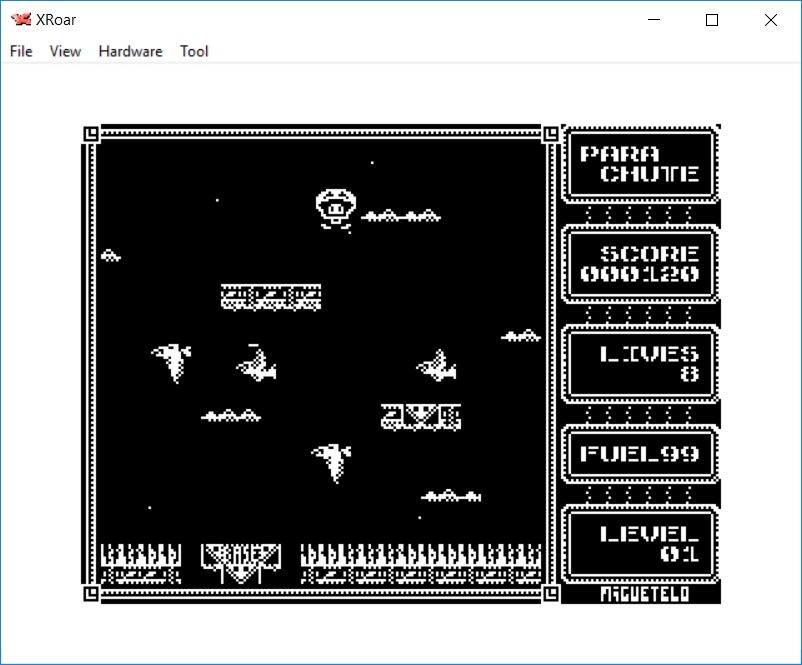Screen dimensions: 802x665
Task: Select the BASE landing pad
Action: [241, 561]
